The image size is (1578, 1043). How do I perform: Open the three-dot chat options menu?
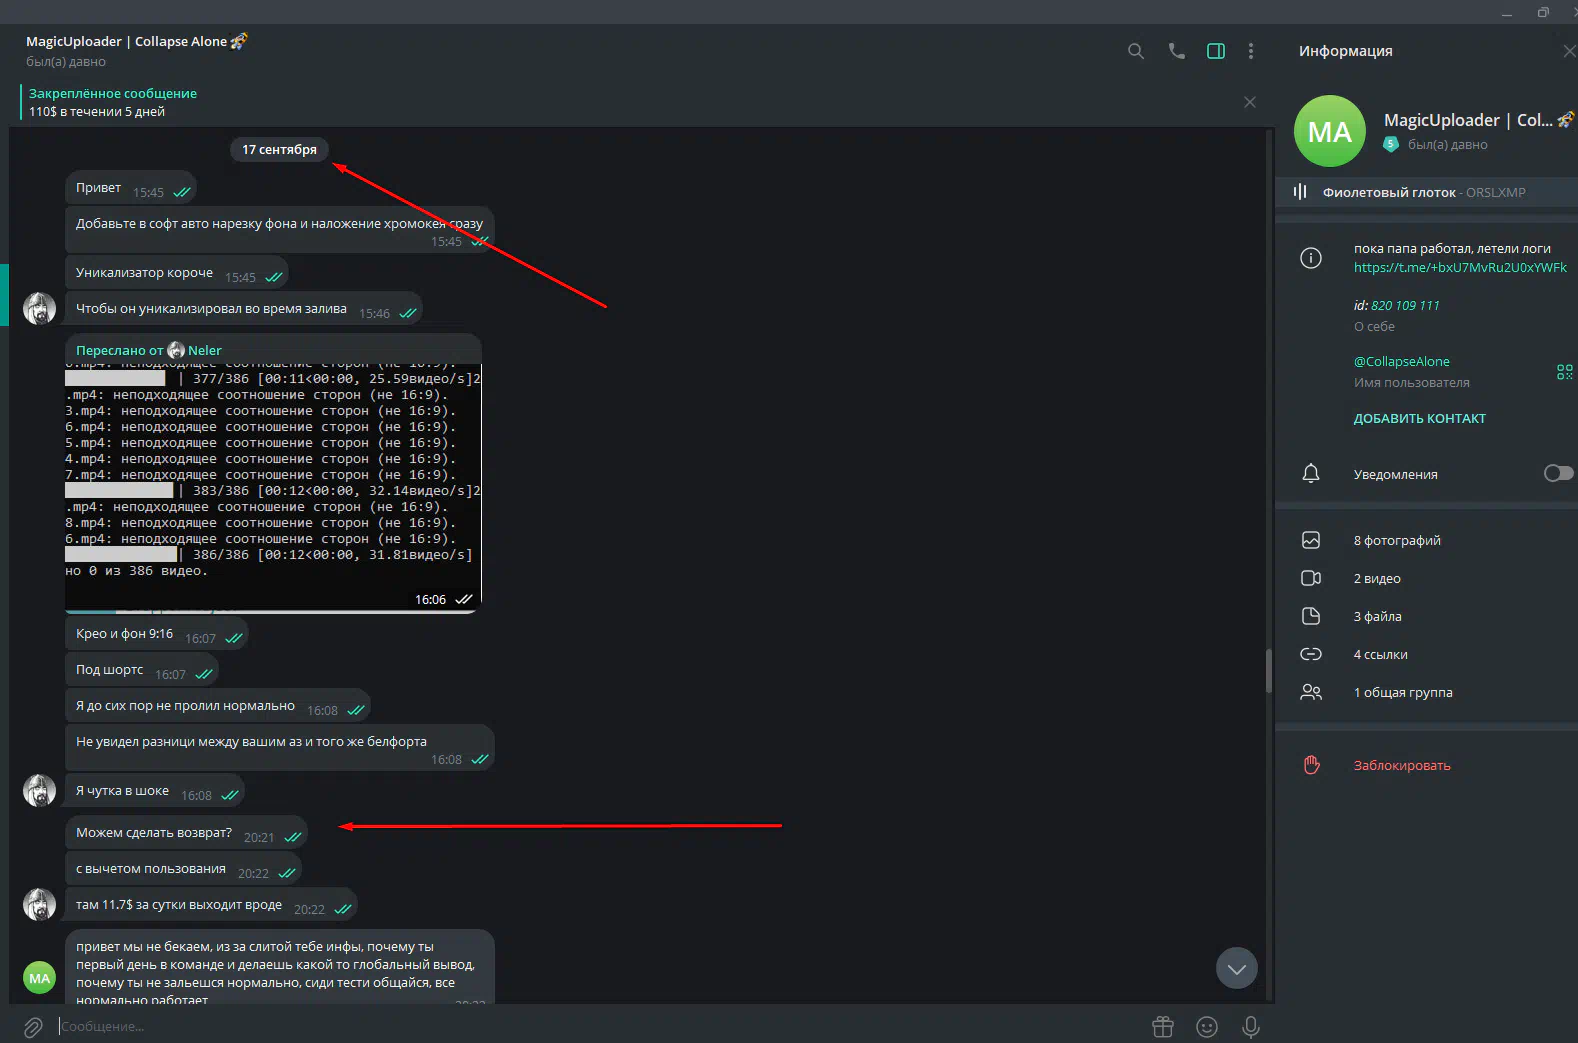click(1250, 51)
